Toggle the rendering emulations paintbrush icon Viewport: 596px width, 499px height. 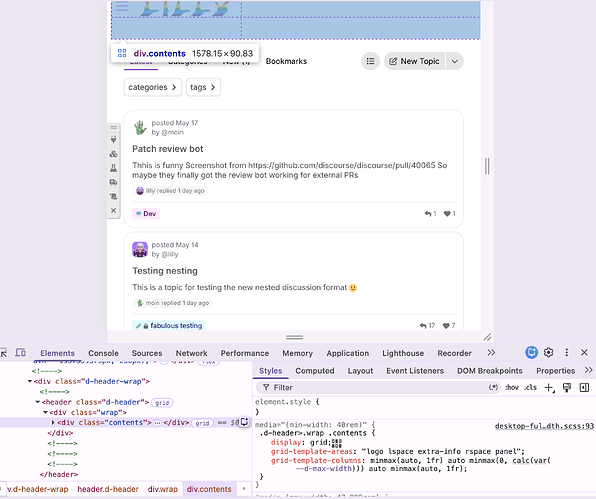[x=567, y=387]
